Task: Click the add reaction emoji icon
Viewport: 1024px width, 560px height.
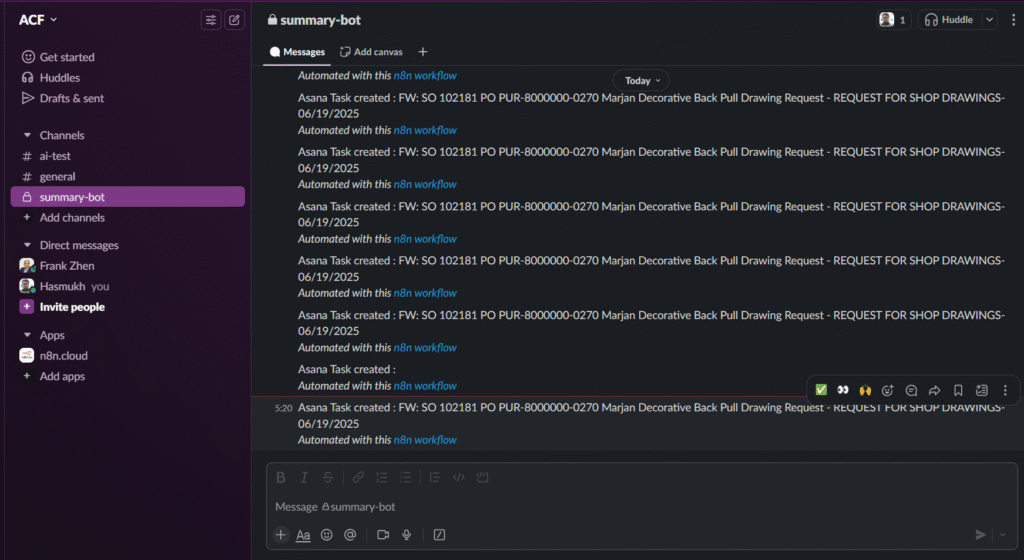Action: pos(887,390)
